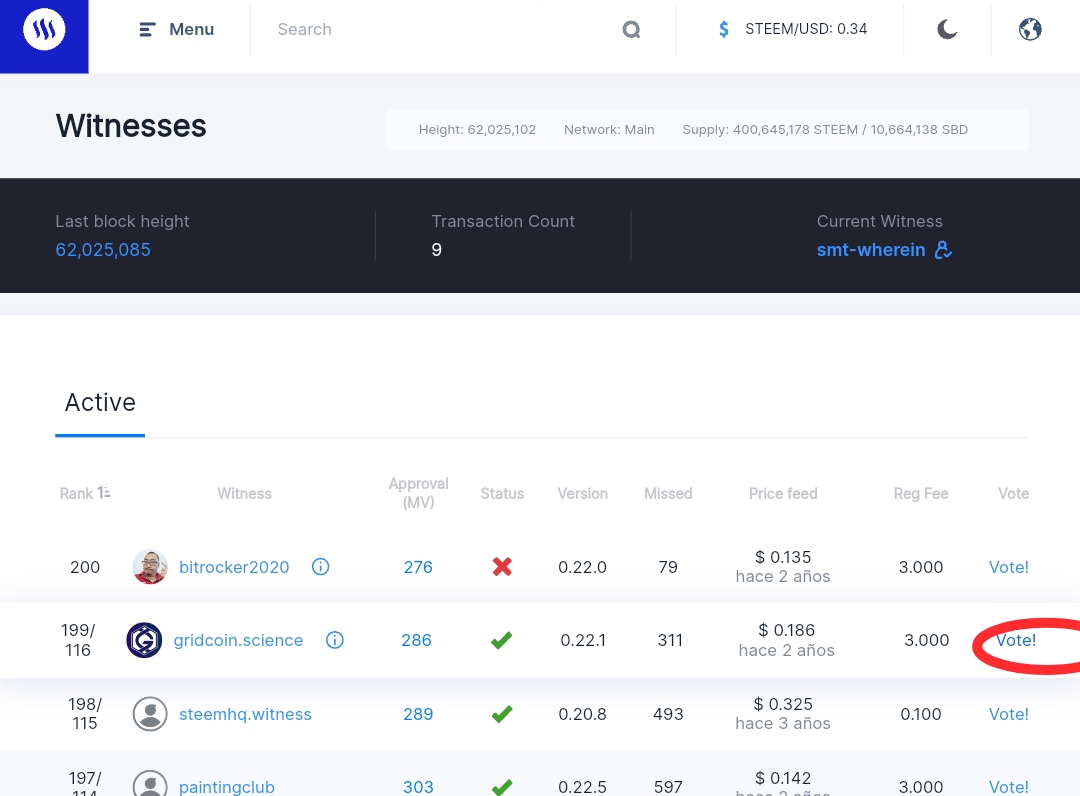
Task: Click the dollar sign price icon
Action: click(x=723, y=29)
